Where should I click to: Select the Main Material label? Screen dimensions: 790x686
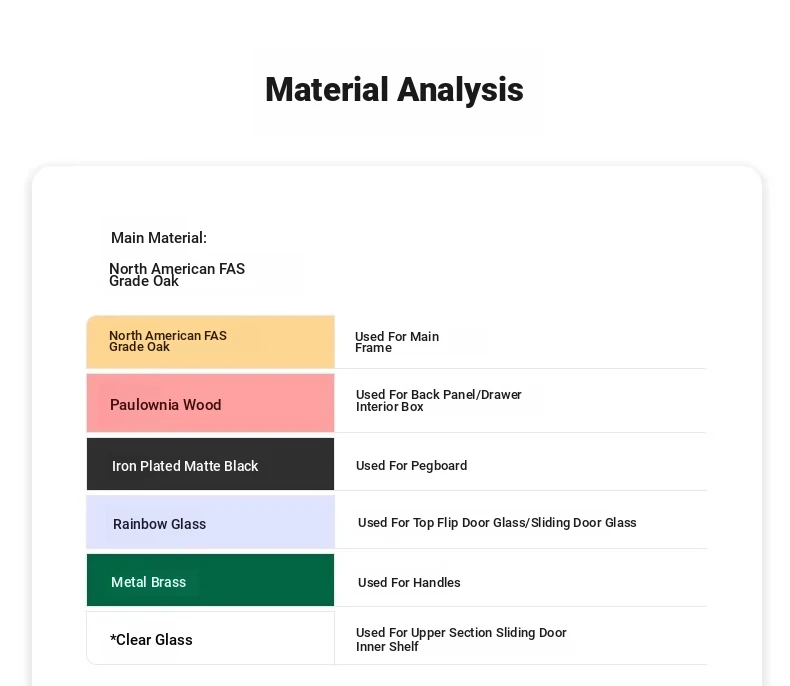(x=159, y=238)
